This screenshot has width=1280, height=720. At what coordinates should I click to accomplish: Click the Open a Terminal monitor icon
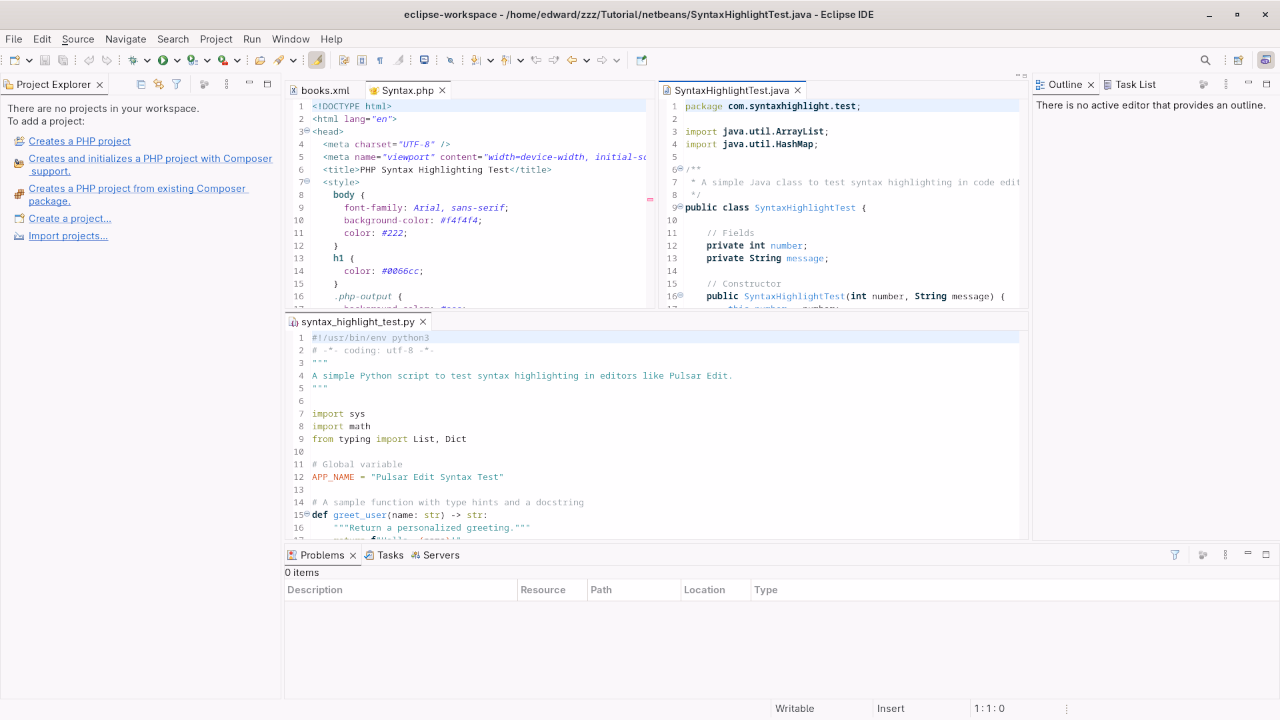point(424,60)
